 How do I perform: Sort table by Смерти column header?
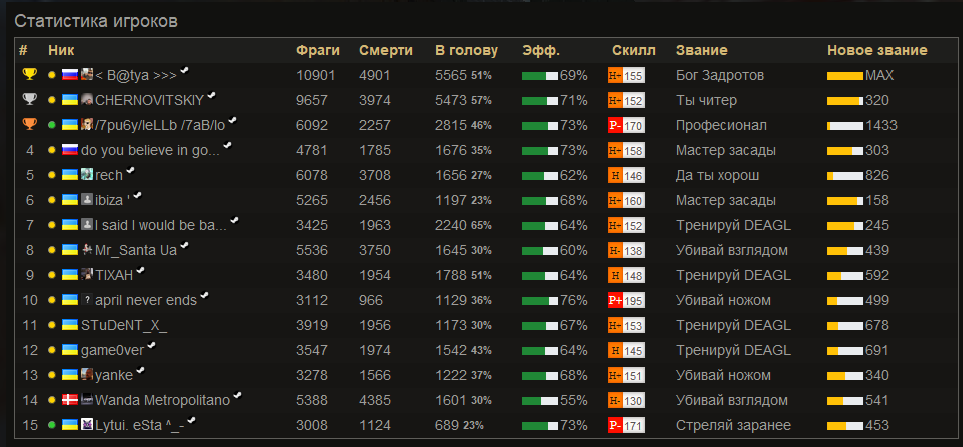click(x=386, y=50)
